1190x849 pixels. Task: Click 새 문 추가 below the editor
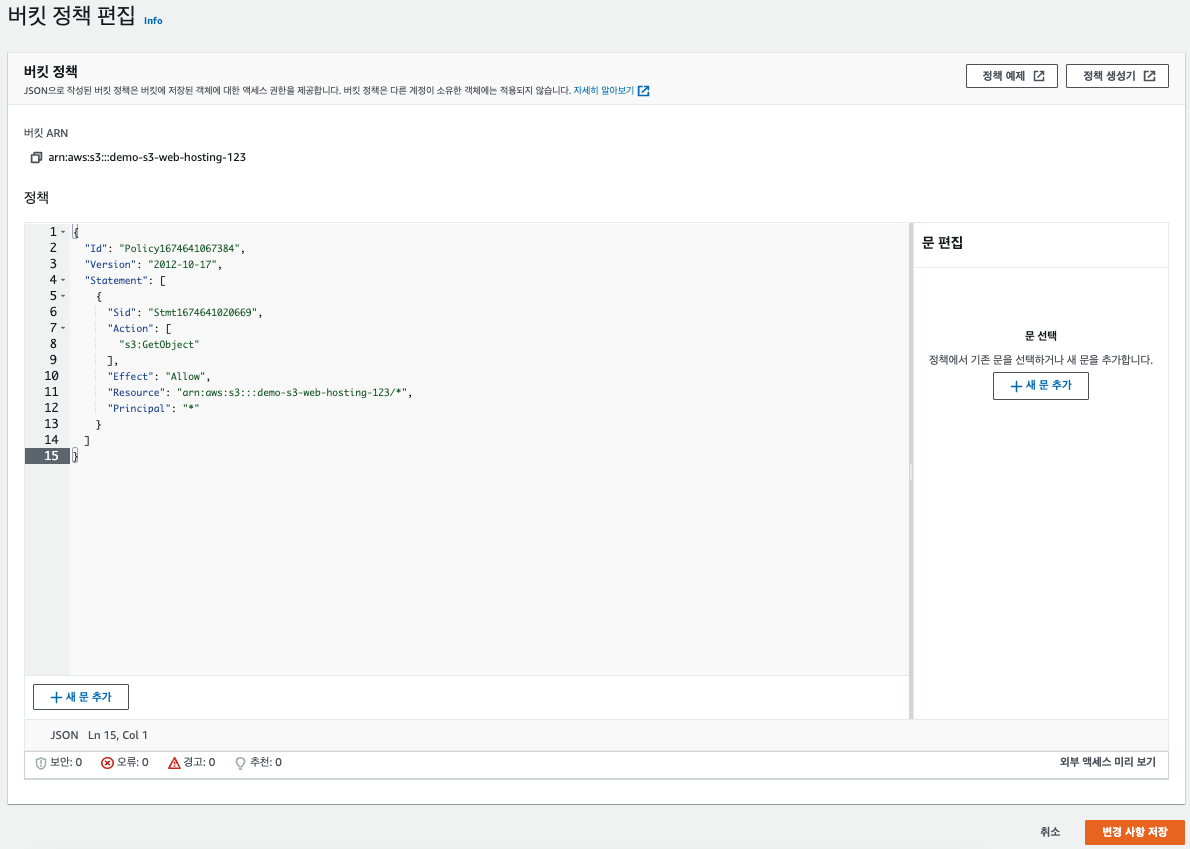point(81,696)
